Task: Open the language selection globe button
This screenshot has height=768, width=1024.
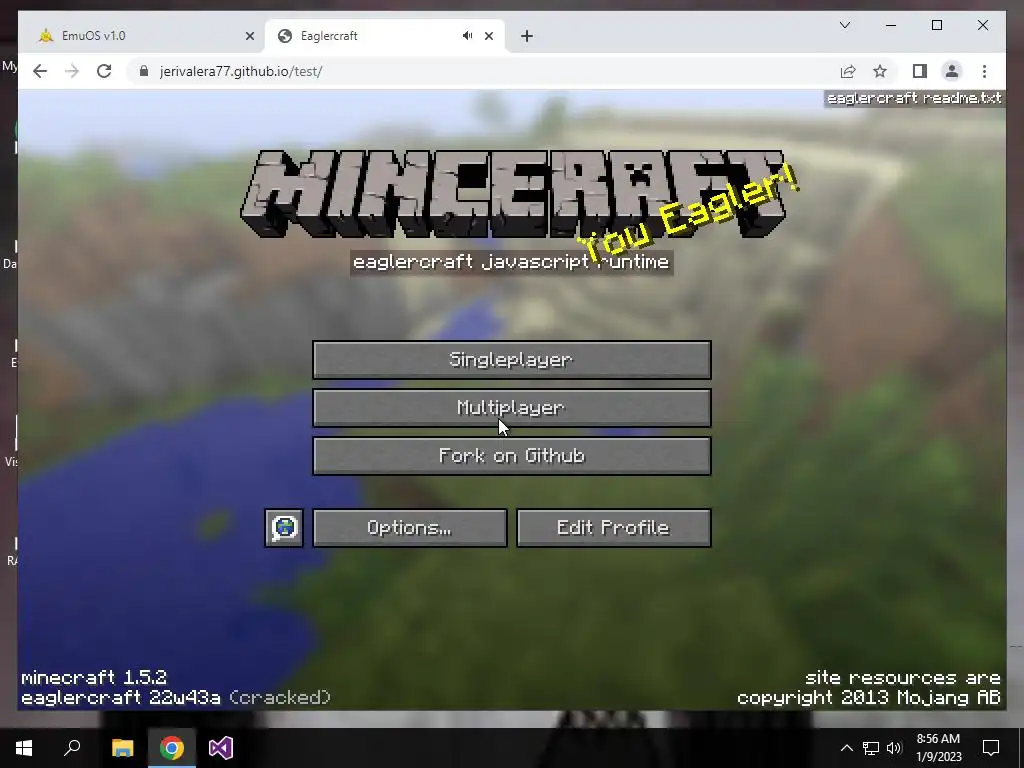Action: point(284,528)
